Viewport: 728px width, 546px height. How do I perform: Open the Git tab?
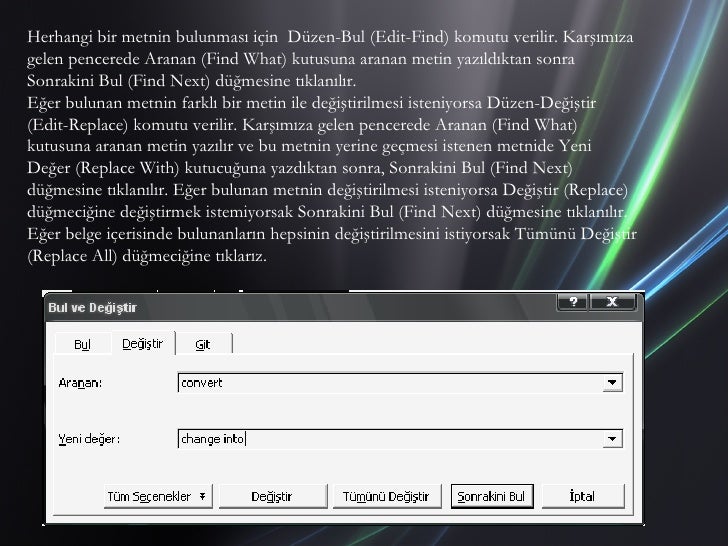tap(203, 344)
